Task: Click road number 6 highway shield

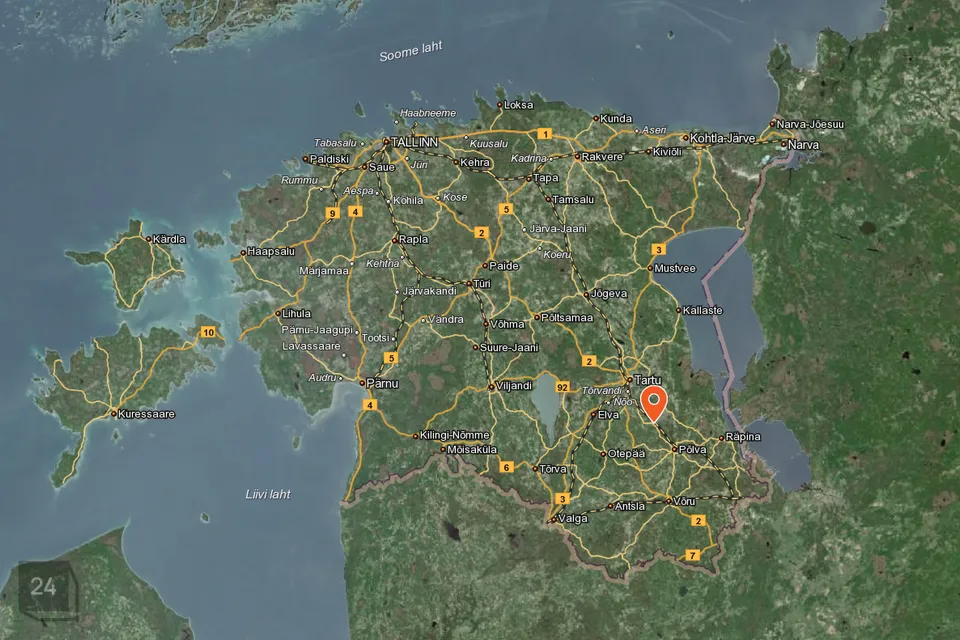Action: point(506,467)
